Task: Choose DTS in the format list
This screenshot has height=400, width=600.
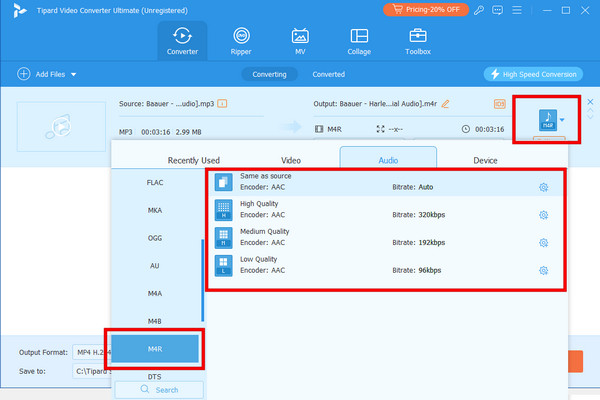Action: (x=155, y=376)
